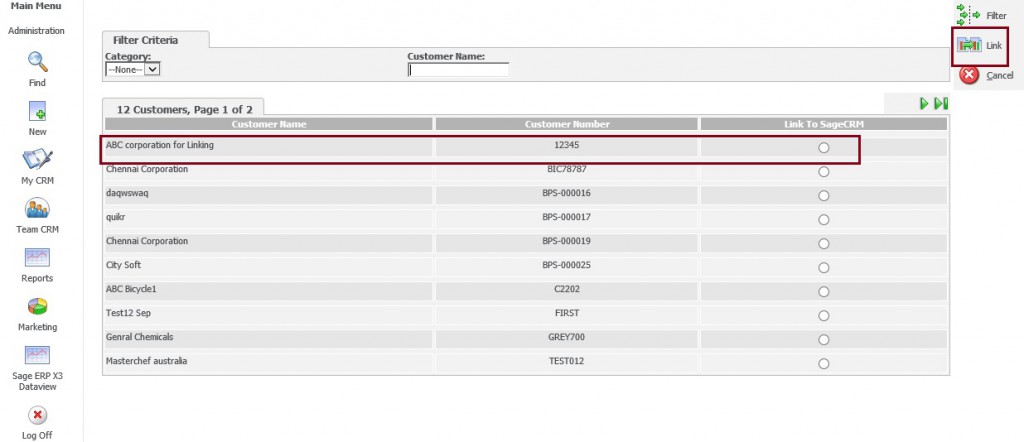Click the Filter button label

[x=997, y=15]
